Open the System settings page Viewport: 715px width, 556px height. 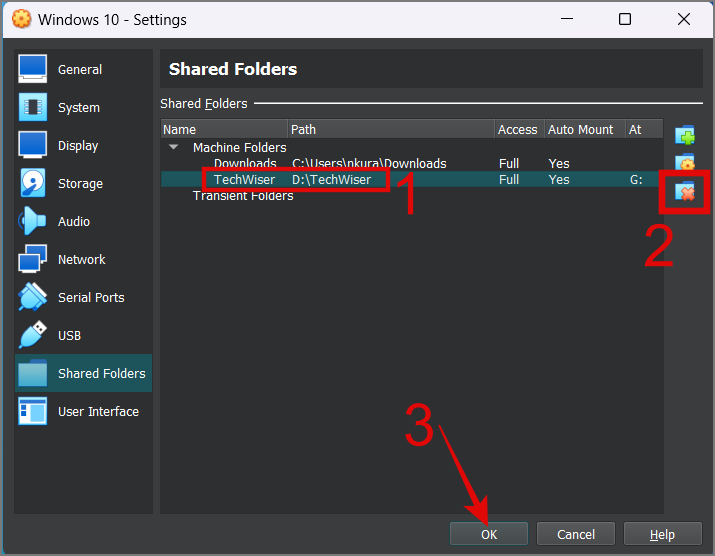(x=83, y=107)
